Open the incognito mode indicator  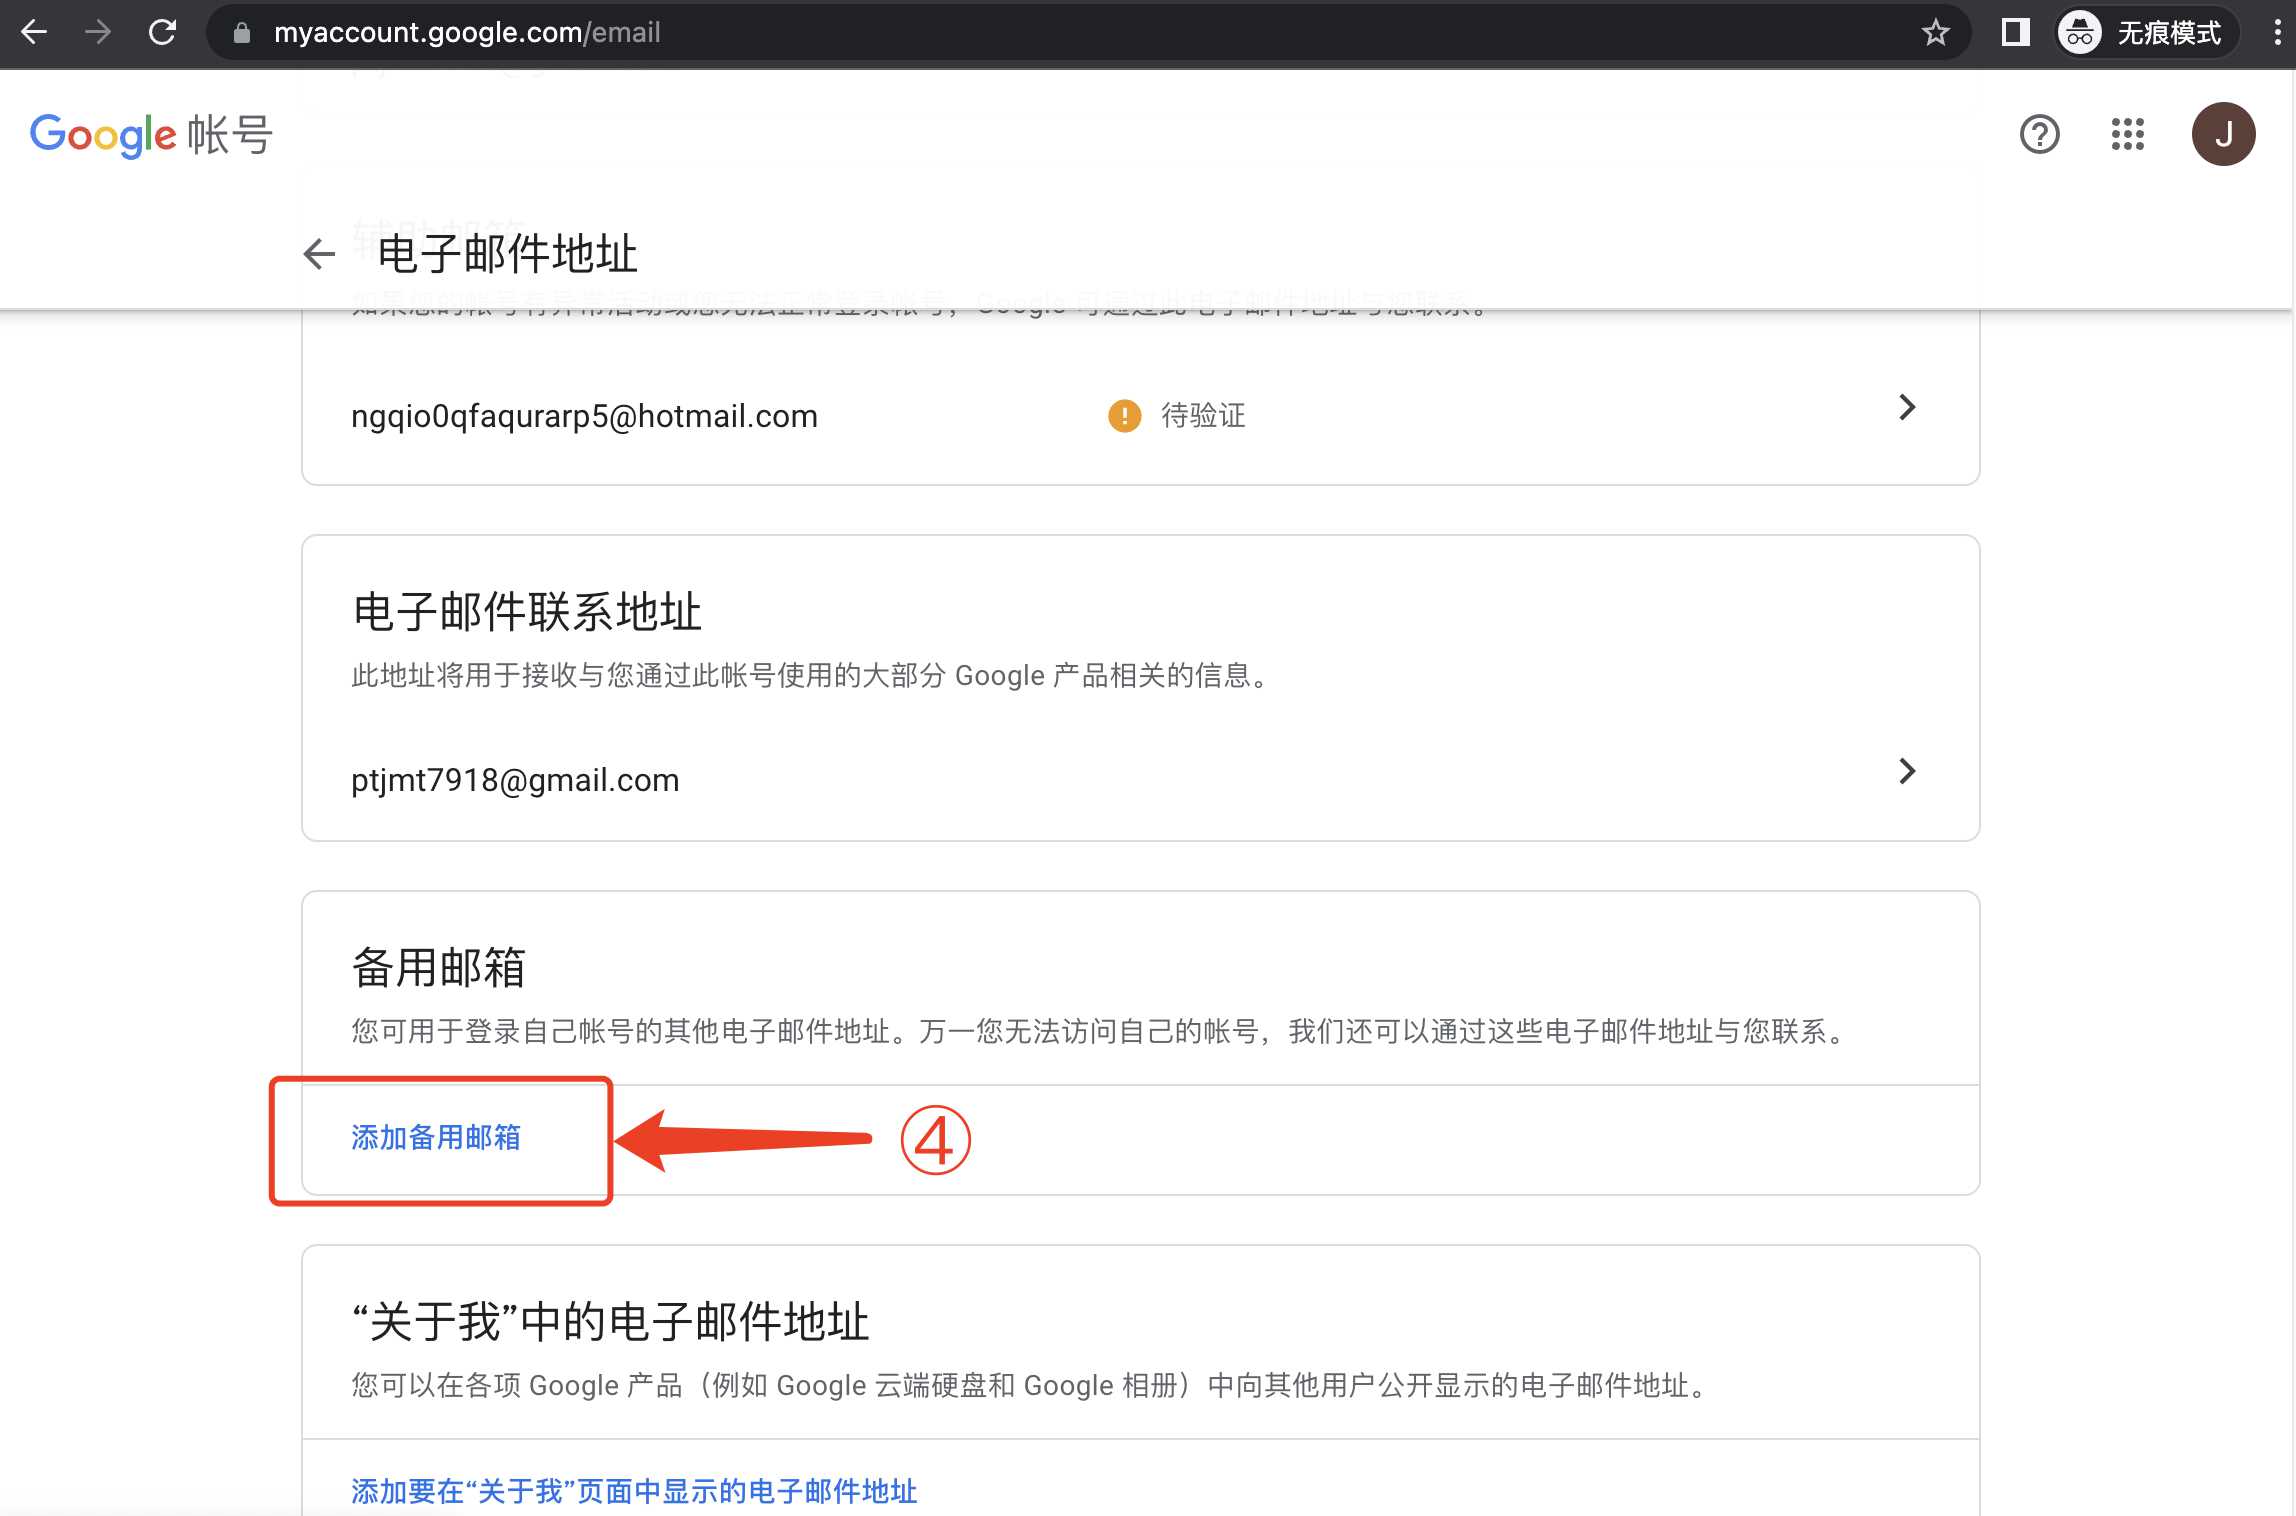point(2143,31)
